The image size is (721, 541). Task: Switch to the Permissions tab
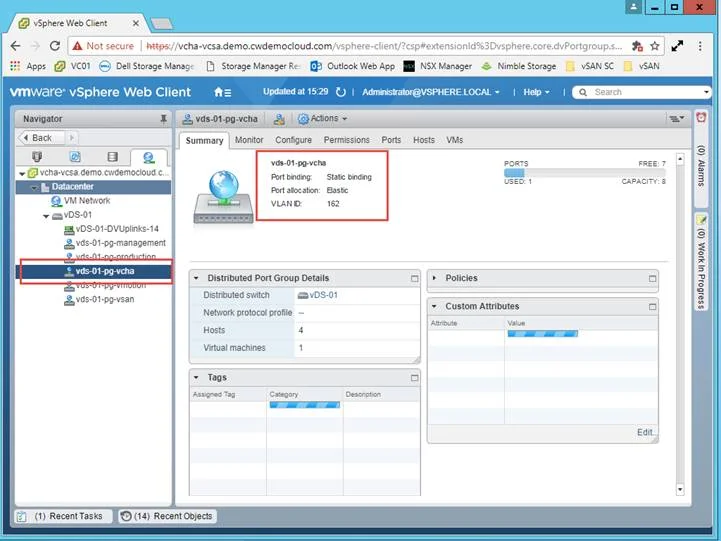[x=346, y=140]
